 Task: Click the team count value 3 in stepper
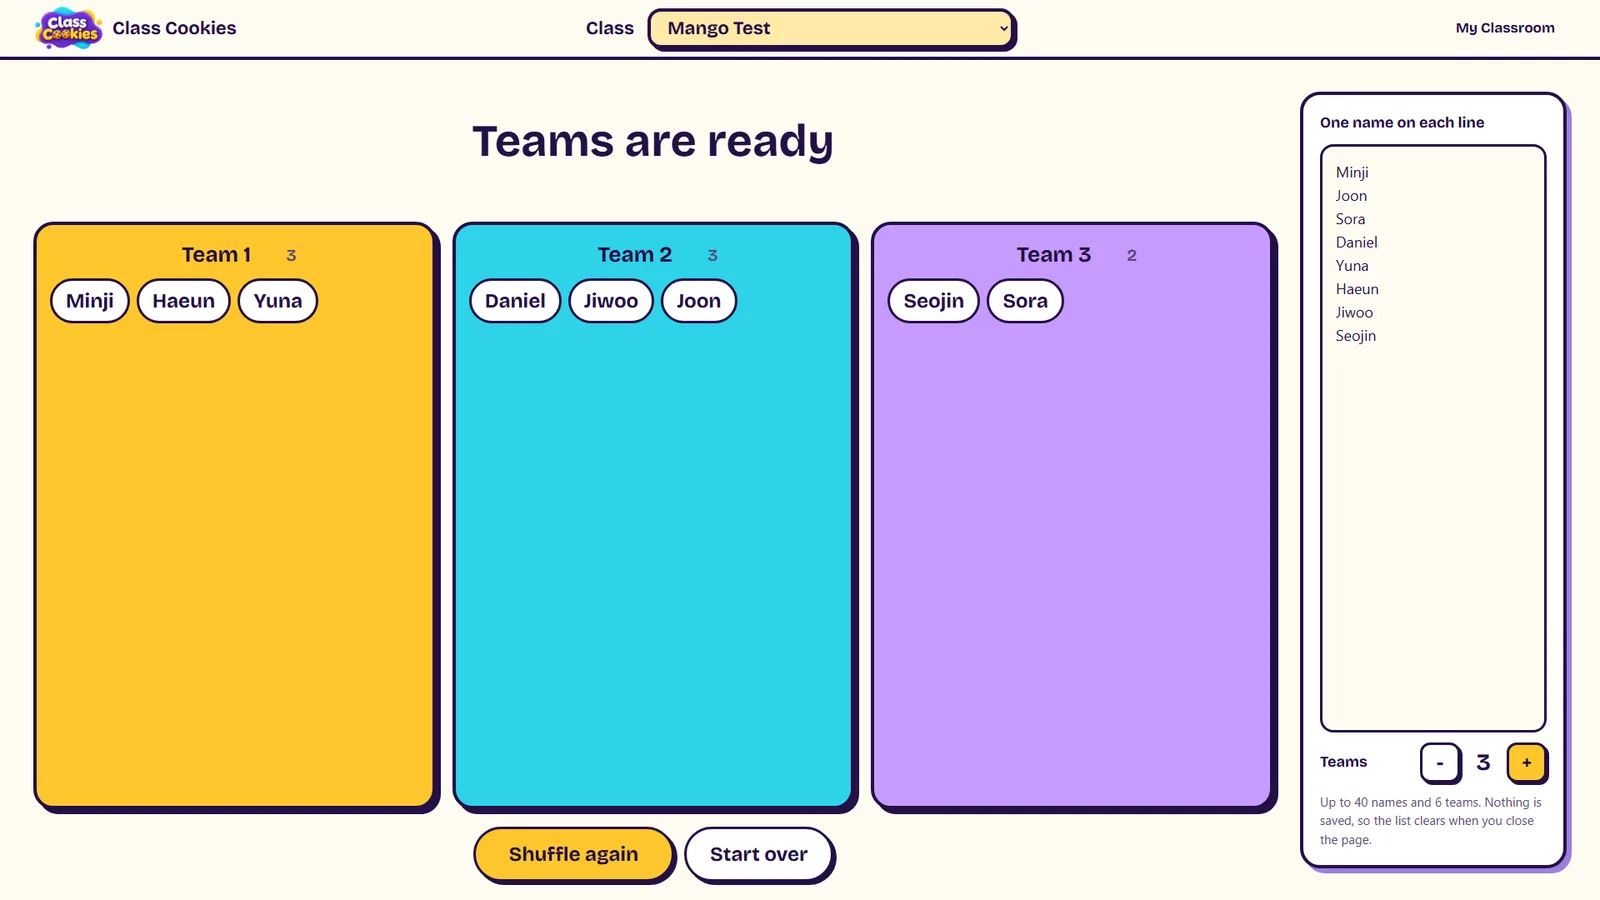coord(1483,763)
